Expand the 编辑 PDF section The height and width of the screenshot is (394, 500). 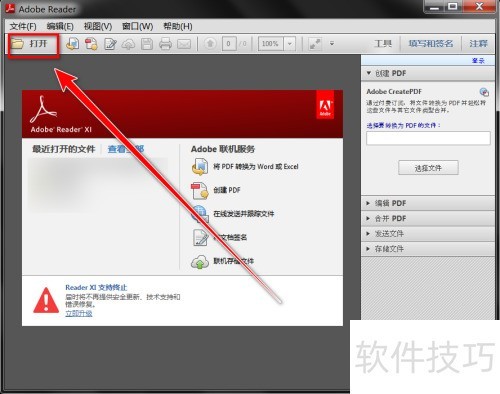tap(428, 203)
